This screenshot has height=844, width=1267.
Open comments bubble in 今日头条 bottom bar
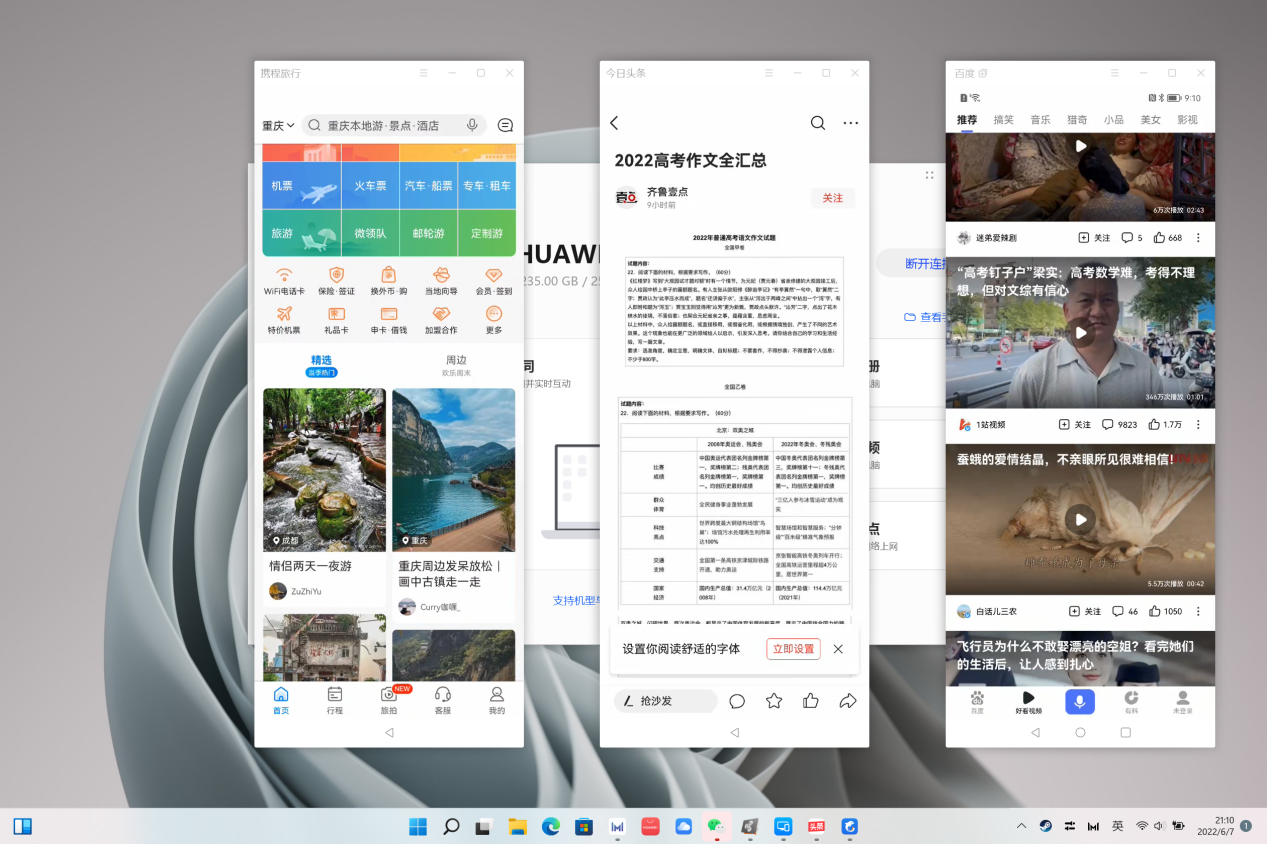pos(737,701)
